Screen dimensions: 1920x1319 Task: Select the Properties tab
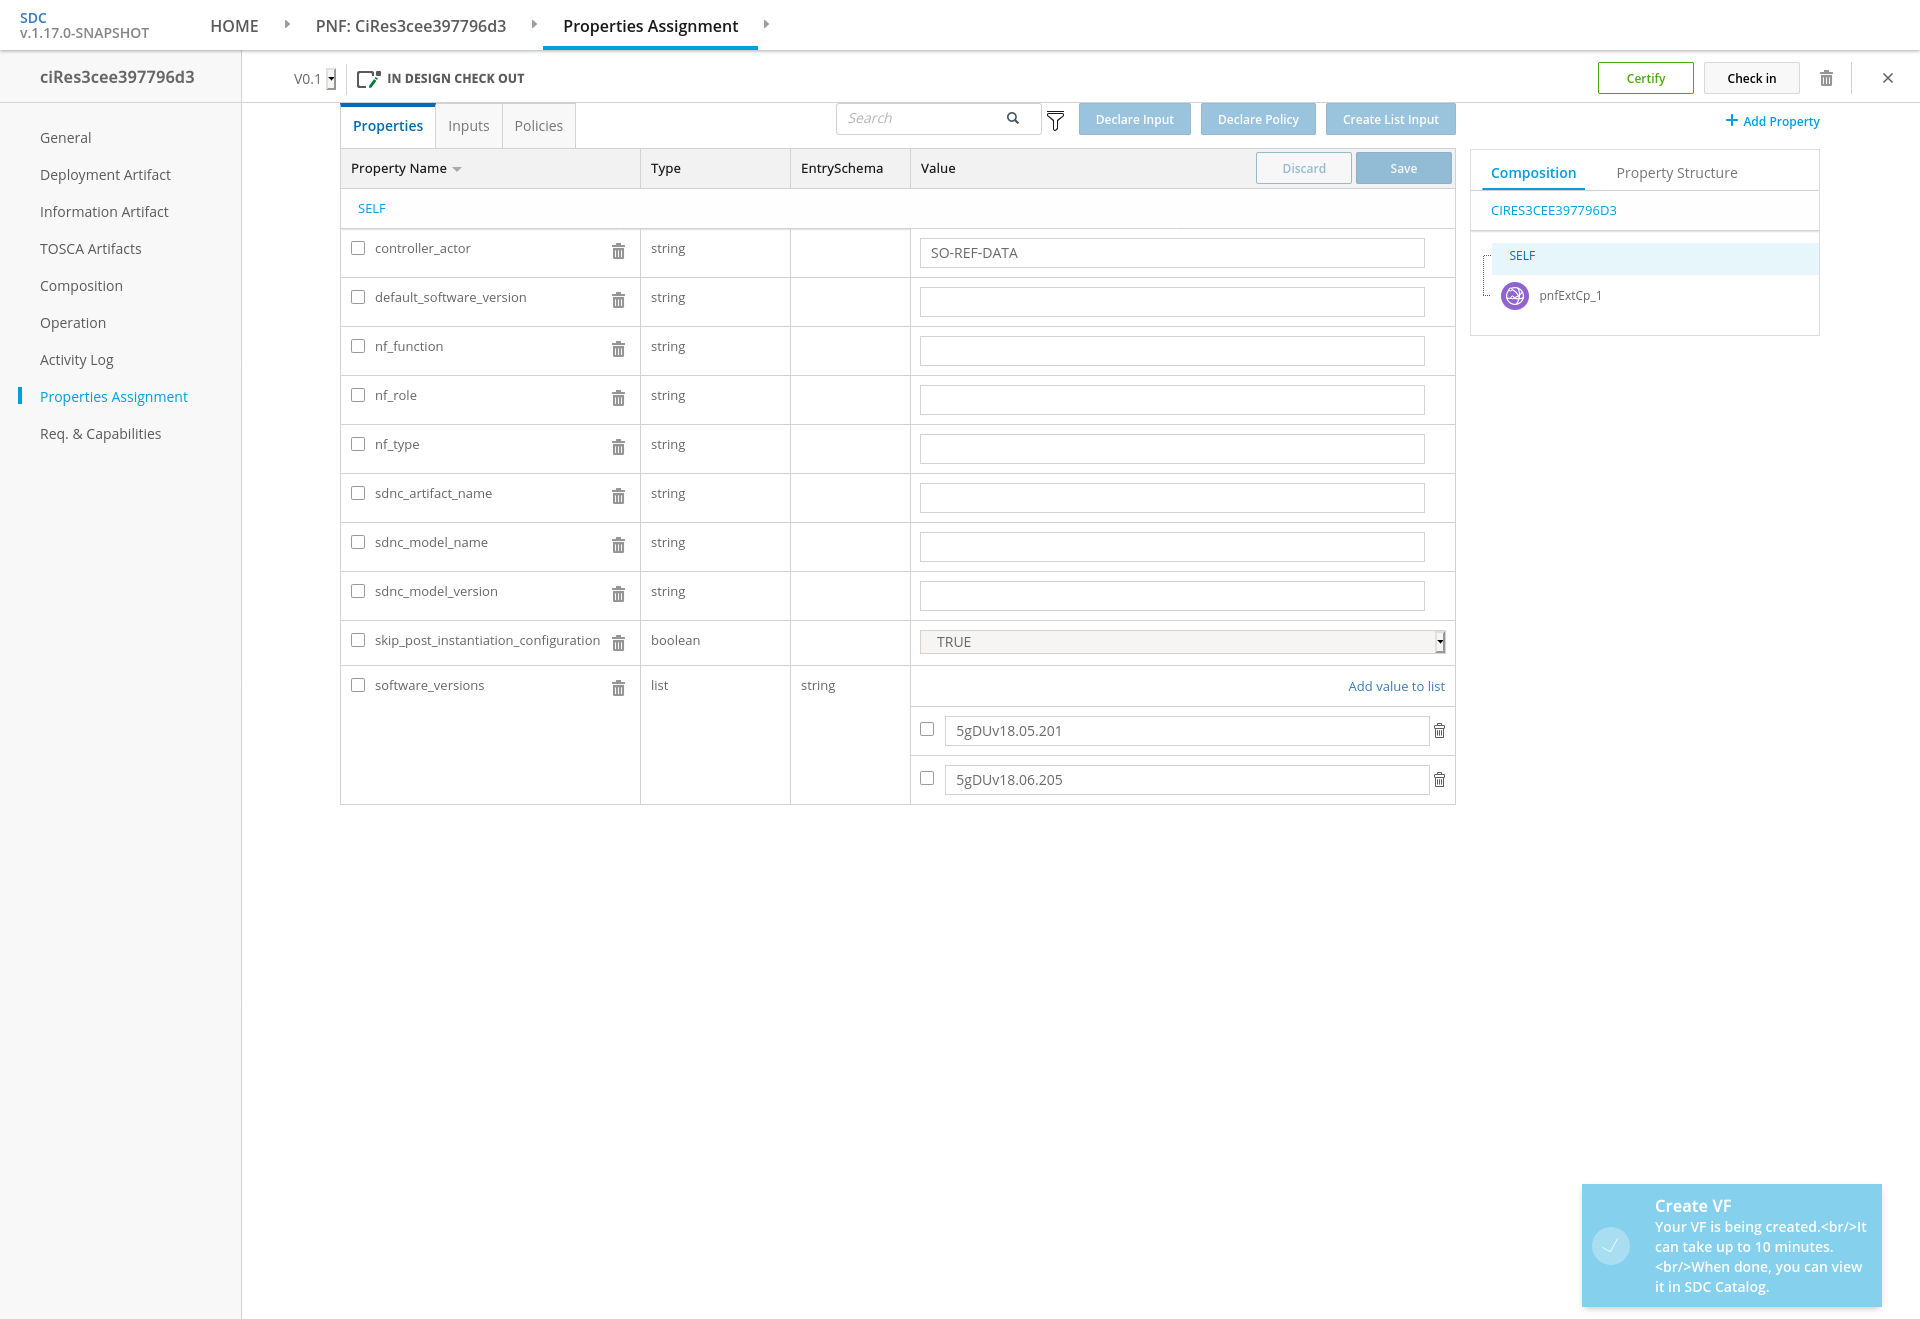click(388, 126)
